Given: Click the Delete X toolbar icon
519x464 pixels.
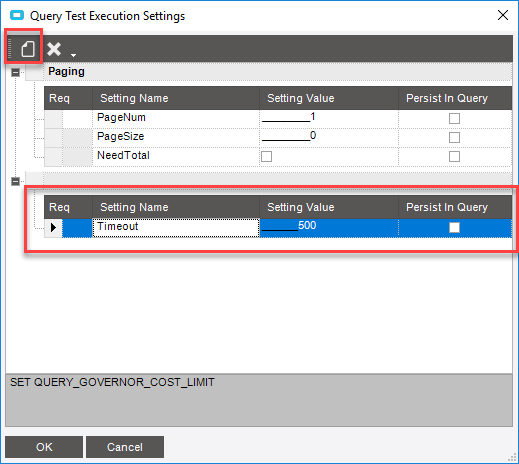Looking at the screenshot, I should (x=54, y=49).
